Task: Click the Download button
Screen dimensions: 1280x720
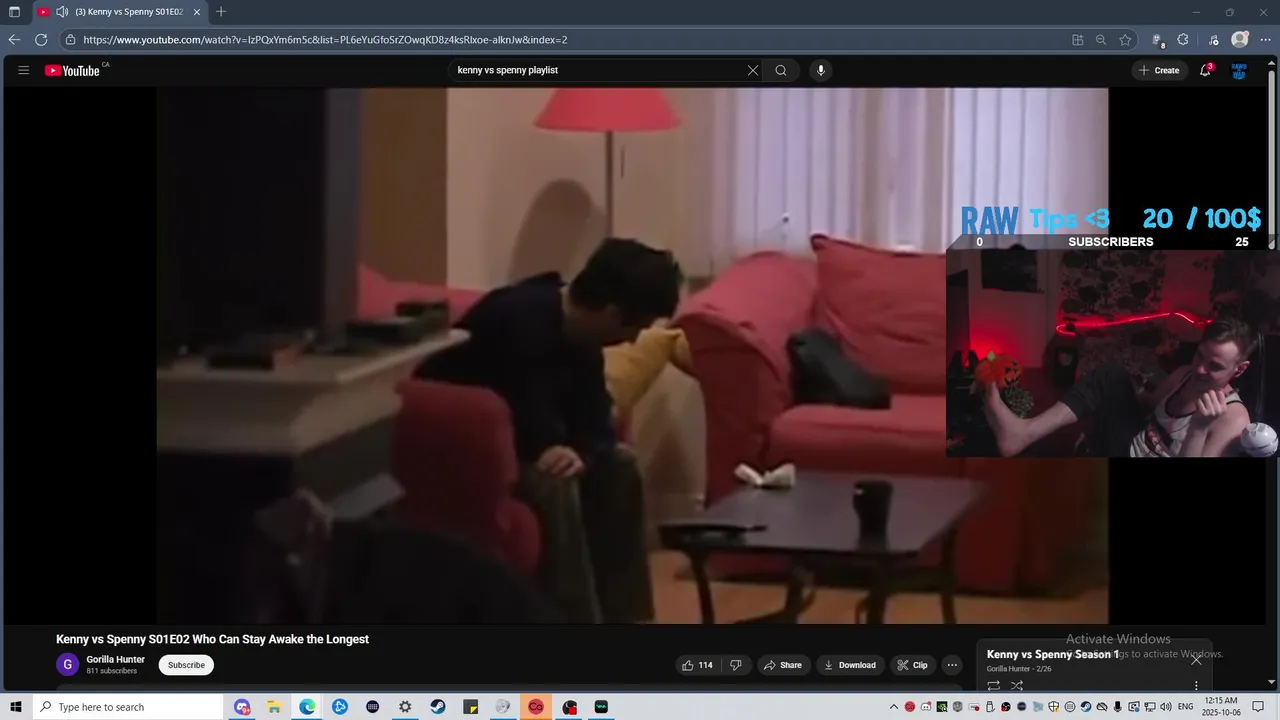Action: click(849, 665)
